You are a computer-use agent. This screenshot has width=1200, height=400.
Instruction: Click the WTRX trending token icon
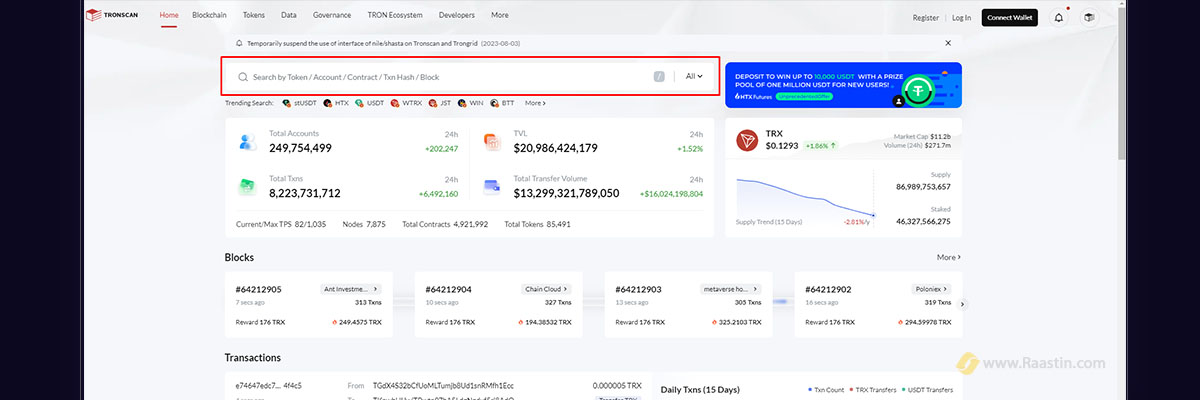[x=395, y=103]
